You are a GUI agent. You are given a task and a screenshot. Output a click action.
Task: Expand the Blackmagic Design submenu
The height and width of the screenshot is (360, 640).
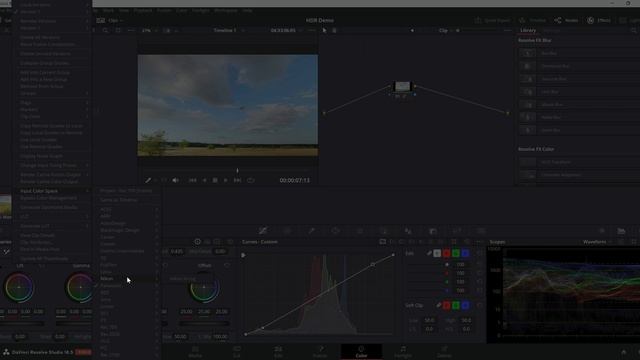click(129, 230)
